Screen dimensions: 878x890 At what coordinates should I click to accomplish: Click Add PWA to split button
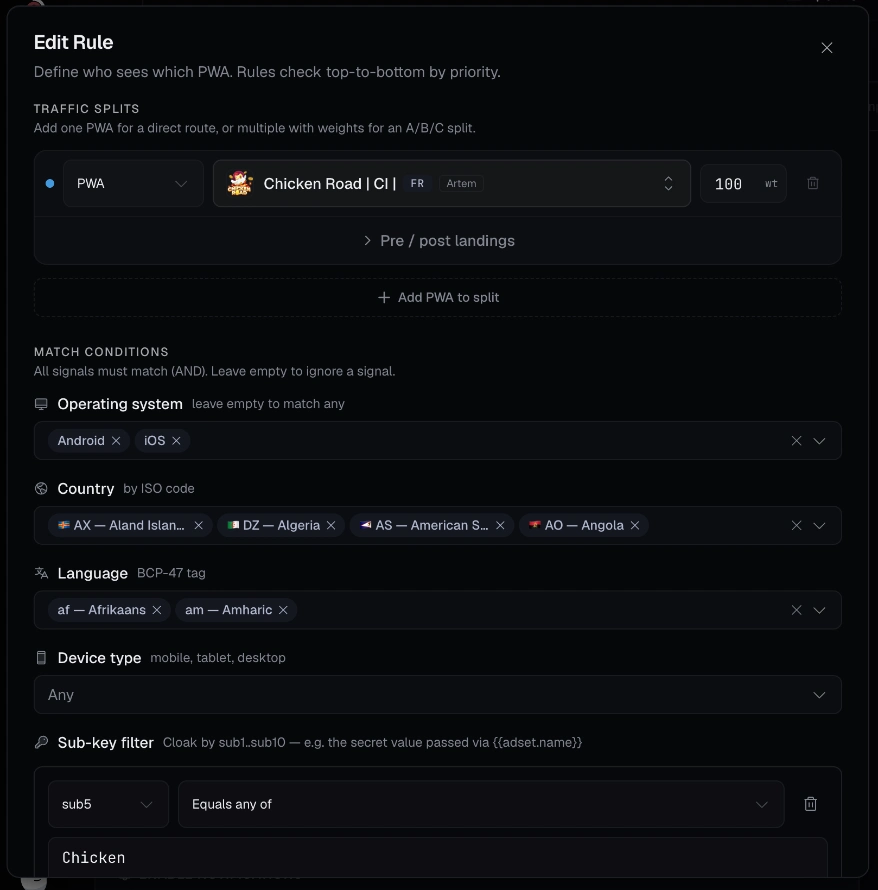pos(438,297)
